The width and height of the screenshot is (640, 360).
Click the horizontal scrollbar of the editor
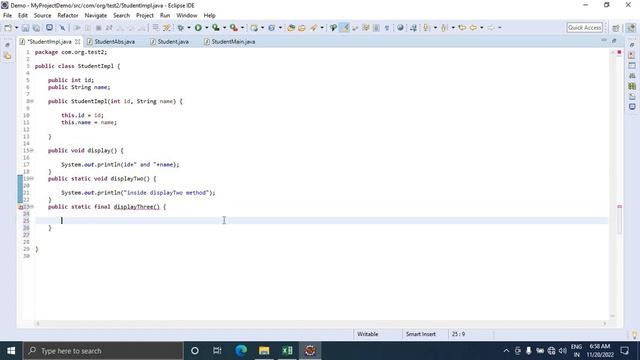click(321, 324)
